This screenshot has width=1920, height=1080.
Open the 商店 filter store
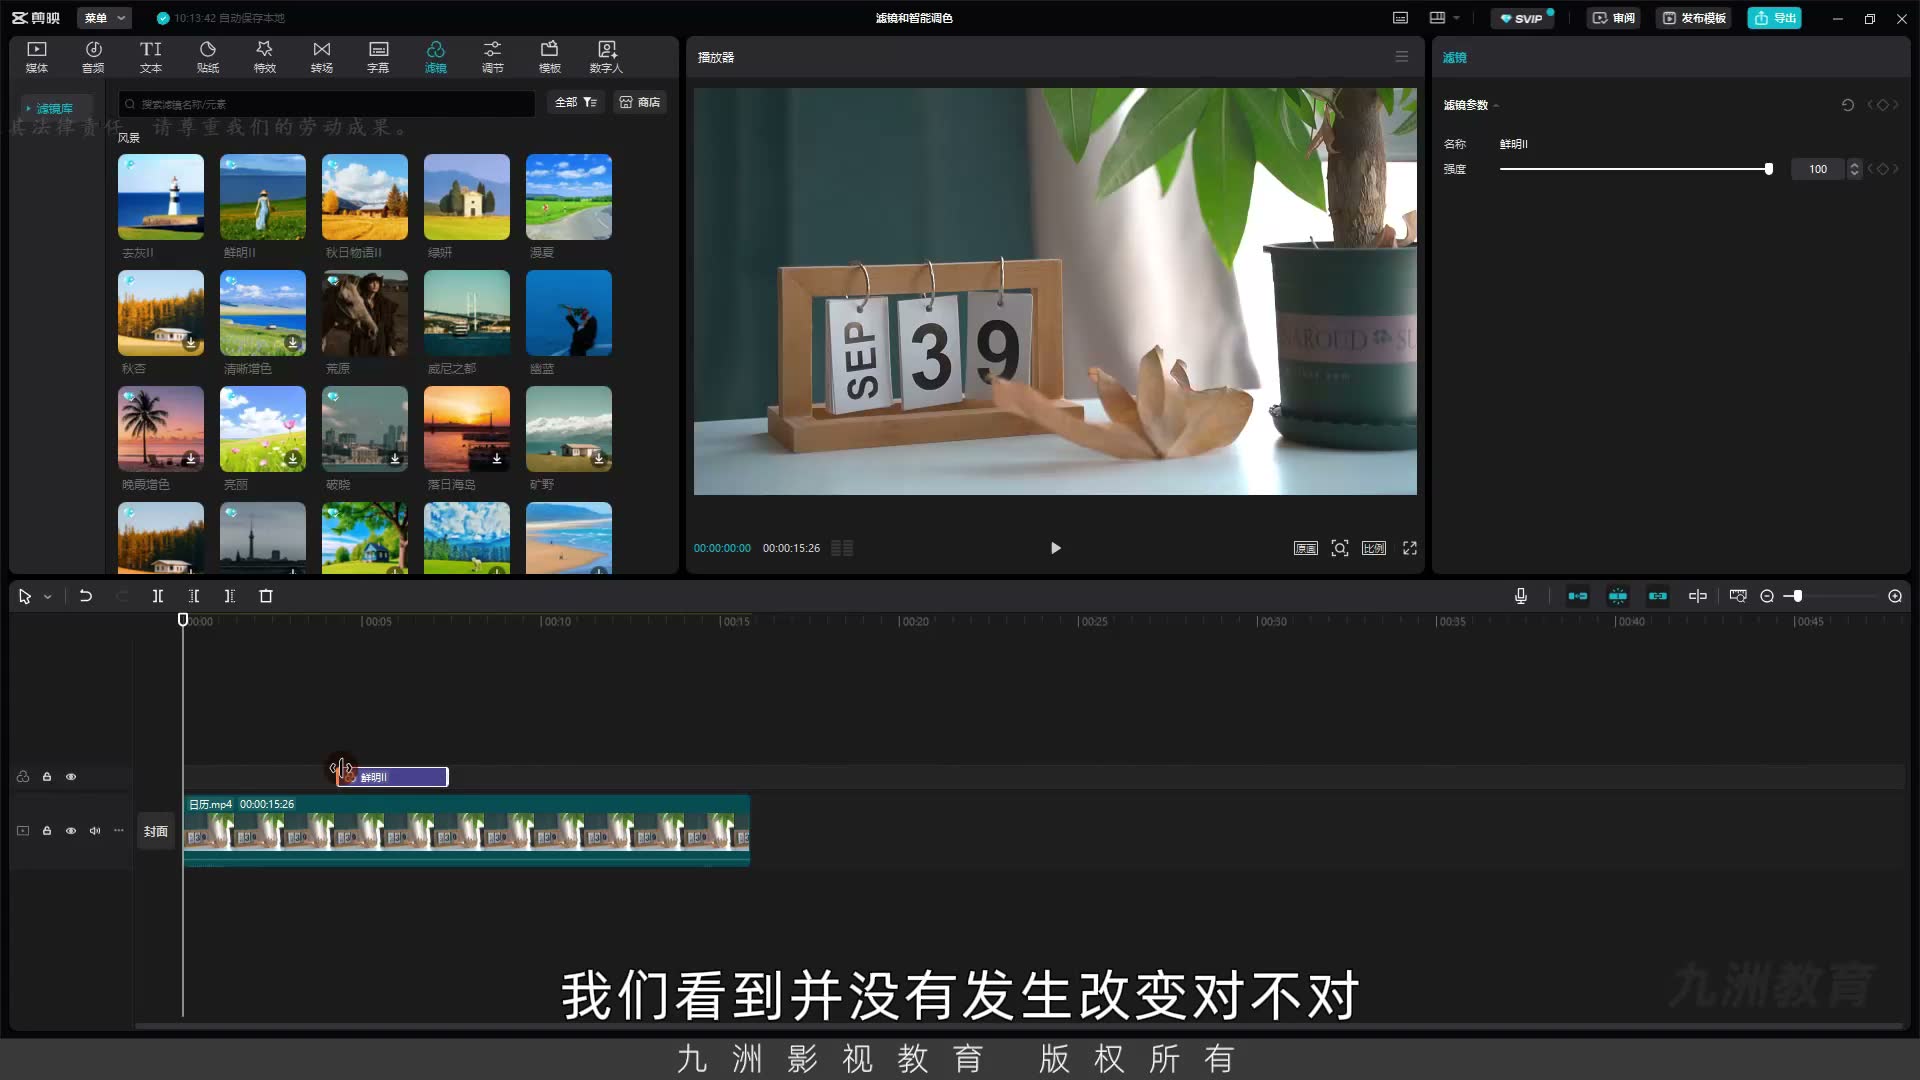click(x=640, y=102)
